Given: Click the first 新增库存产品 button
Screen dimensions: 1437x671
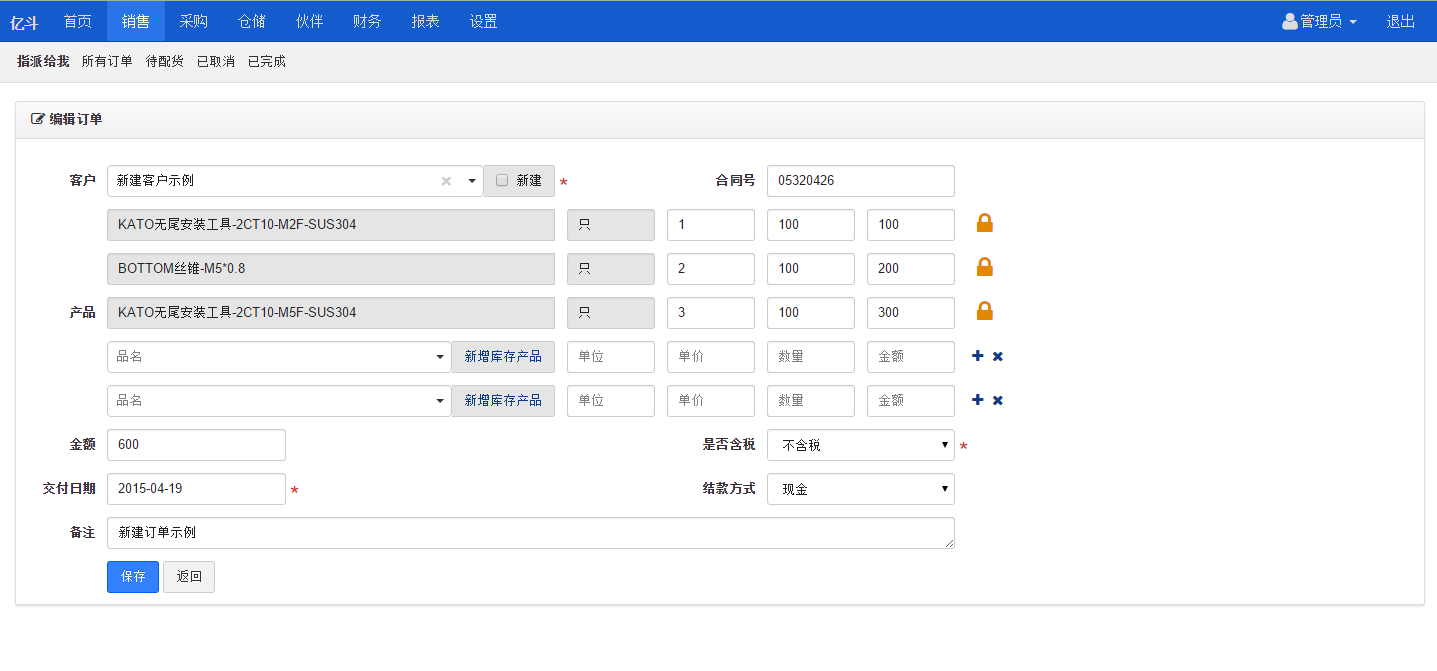Looking at the screenshot, I should (x=503, y=357).
